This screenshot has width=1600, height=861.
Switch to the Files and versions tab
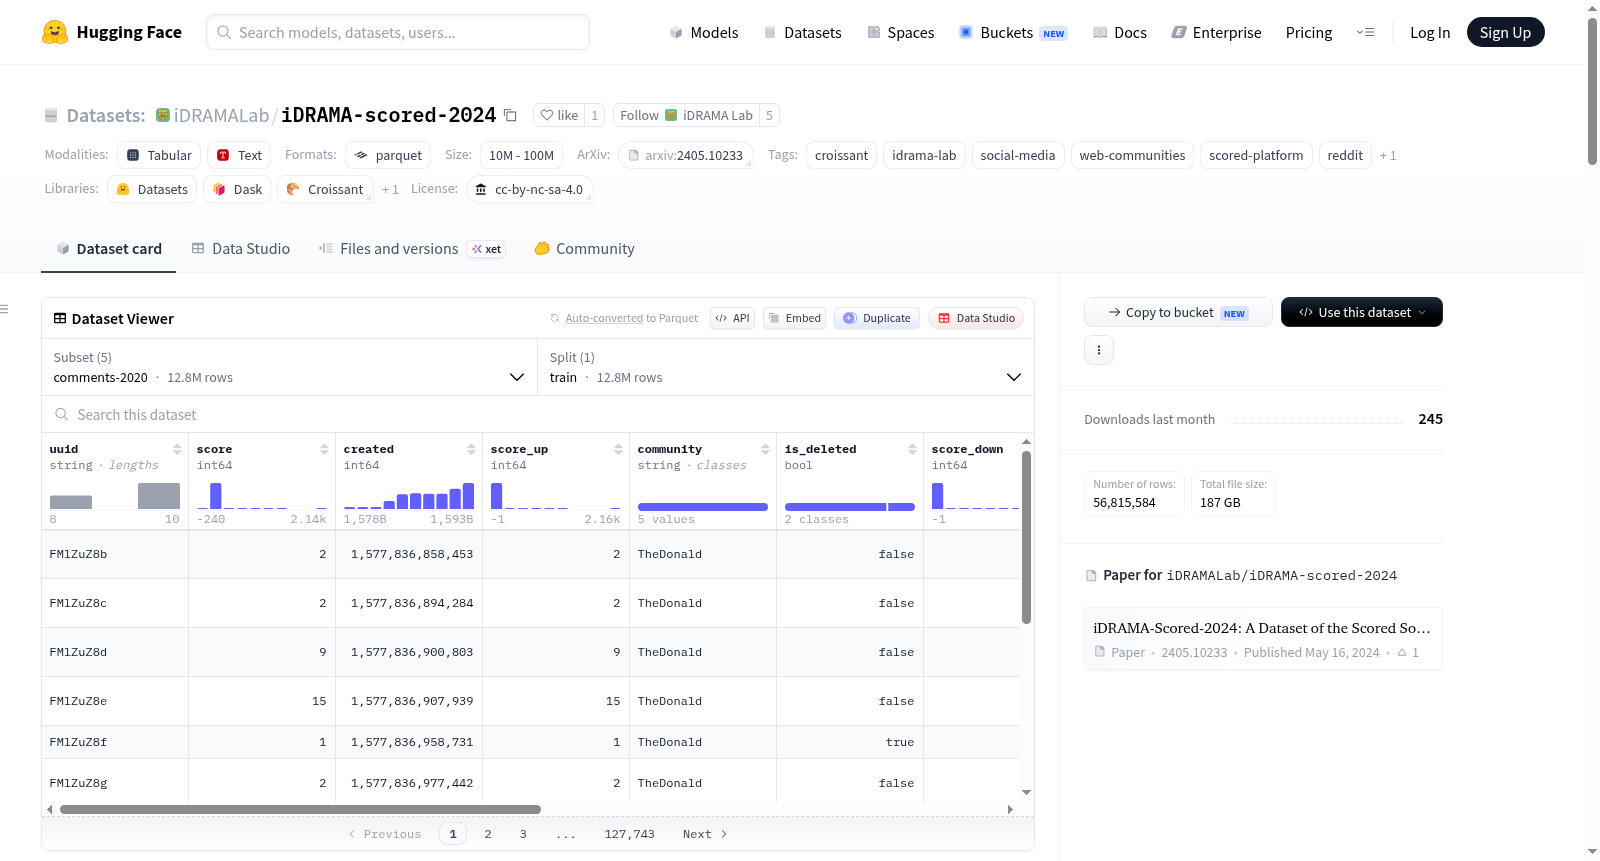412,249
